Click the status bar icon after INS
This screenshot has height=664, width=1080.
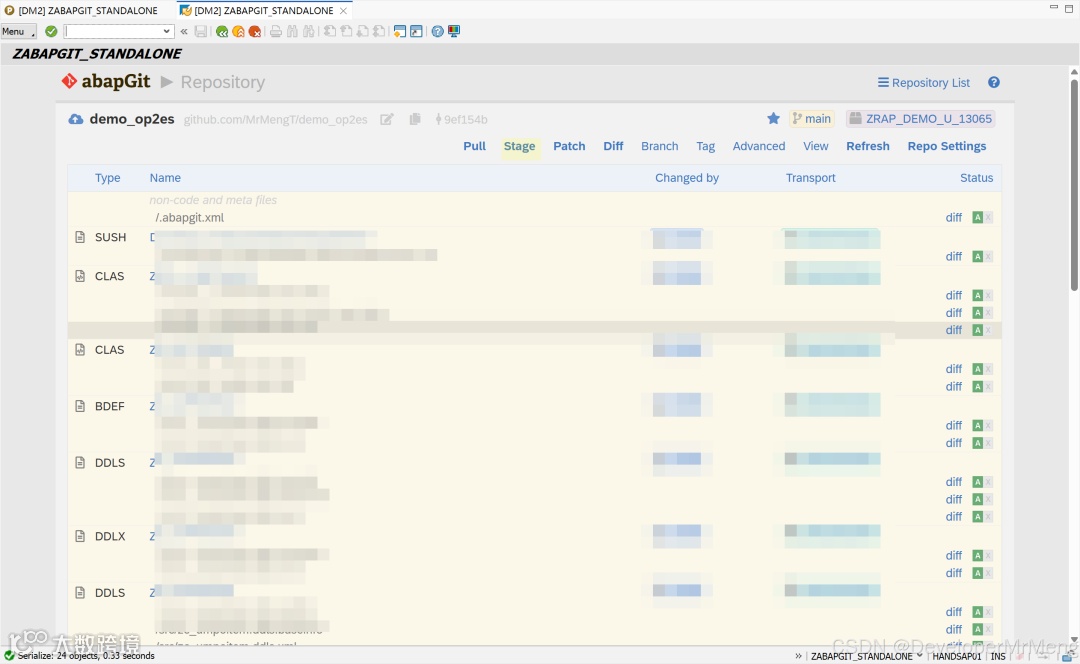(x=1019, y=656)
